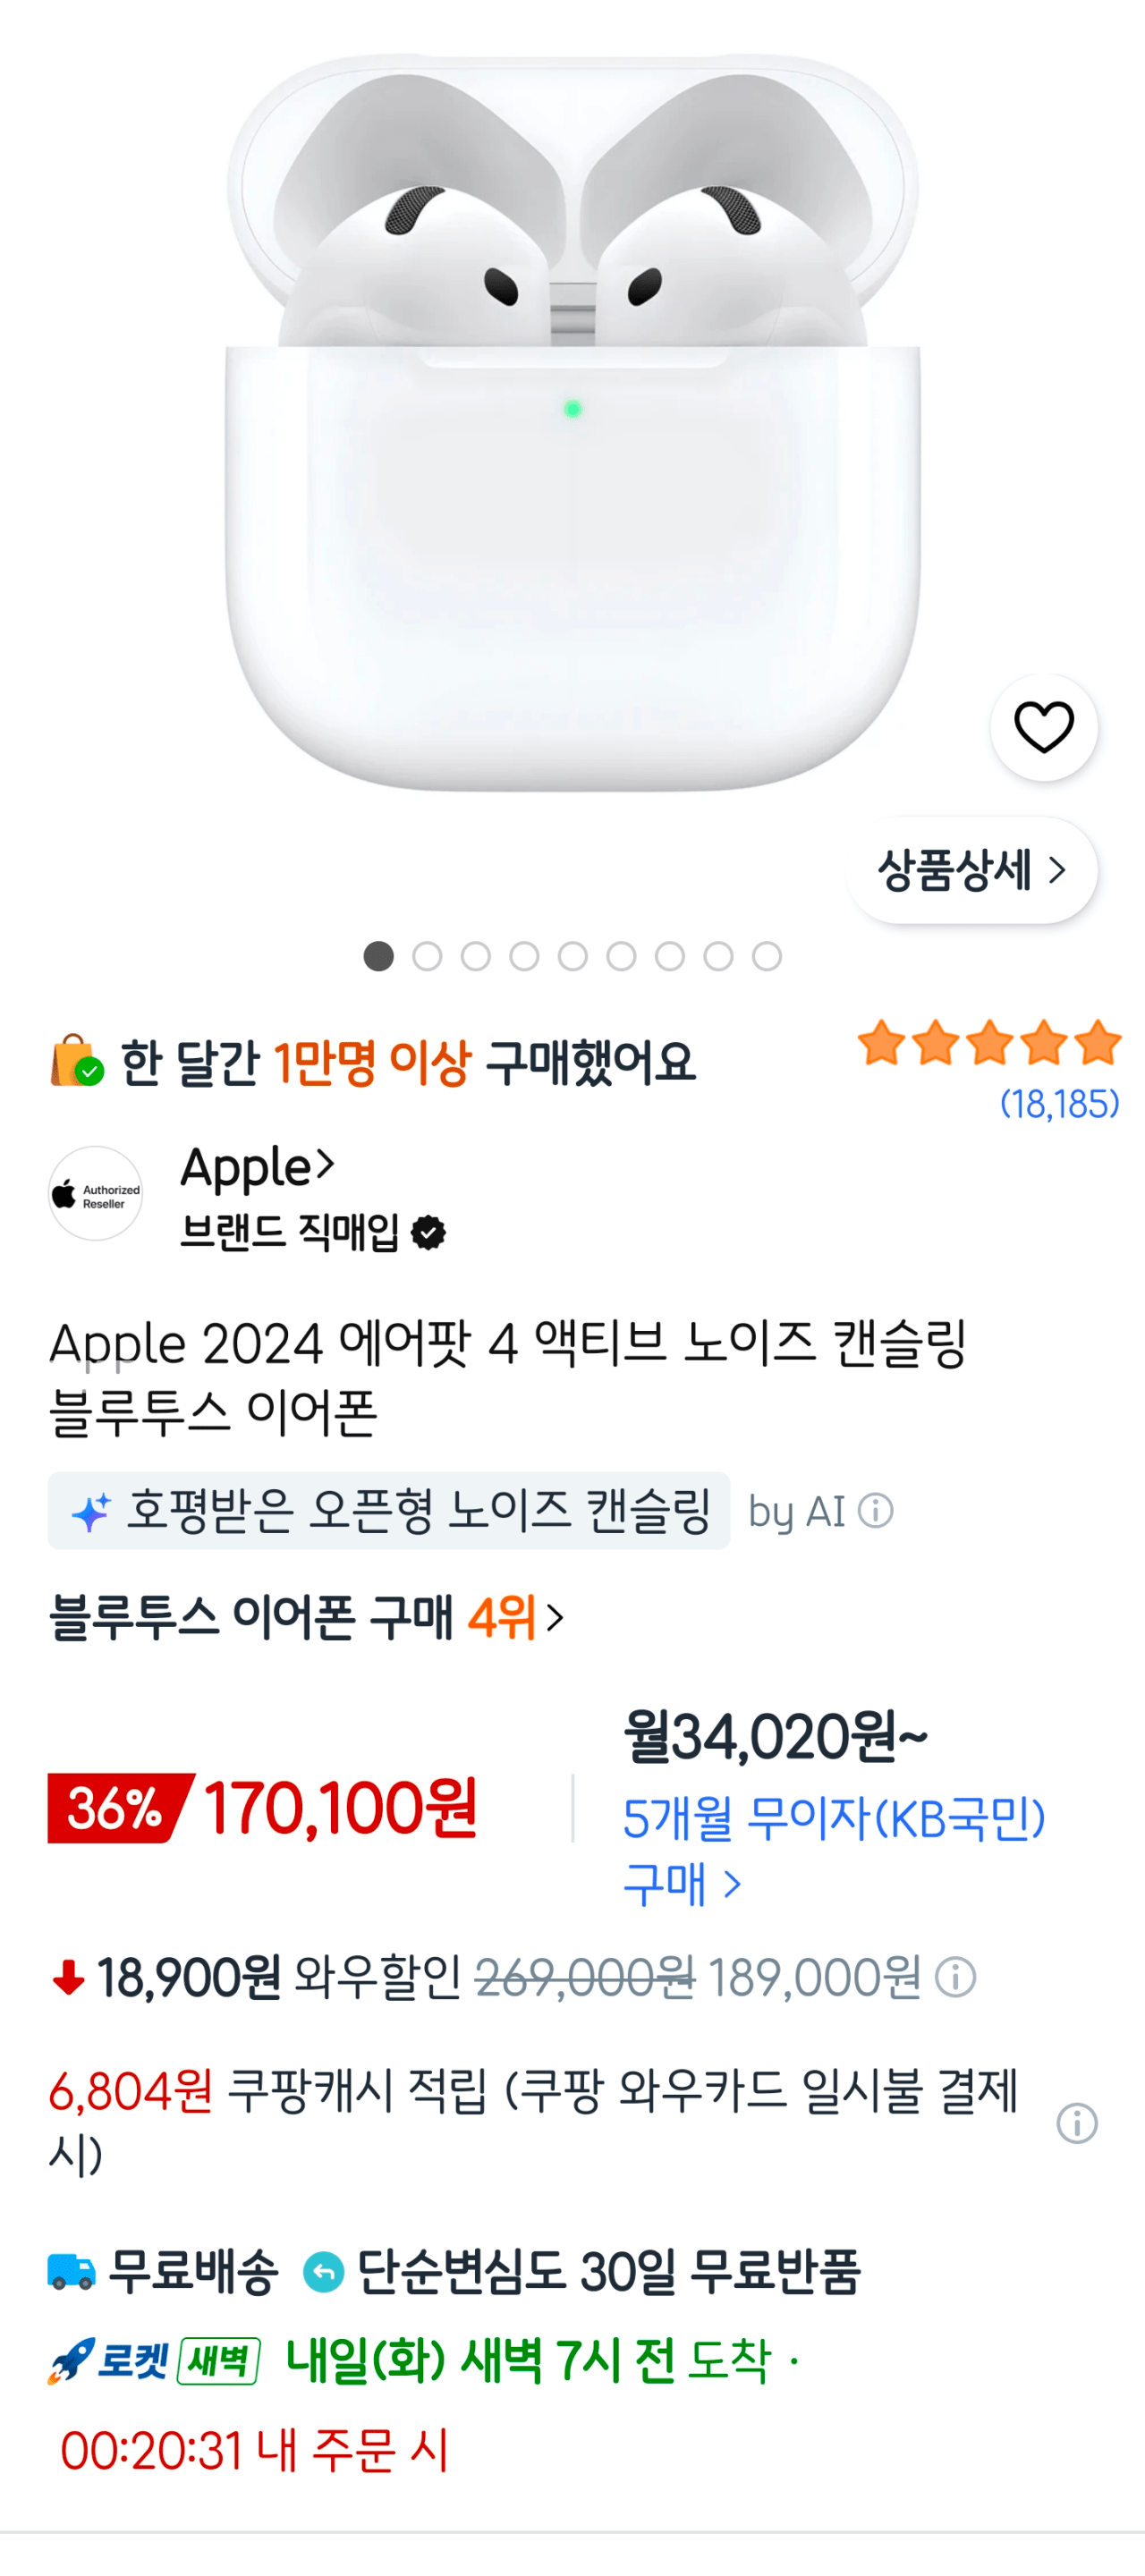Tap the AirPods main product image

pyautogui.click(x=573, y=421)
